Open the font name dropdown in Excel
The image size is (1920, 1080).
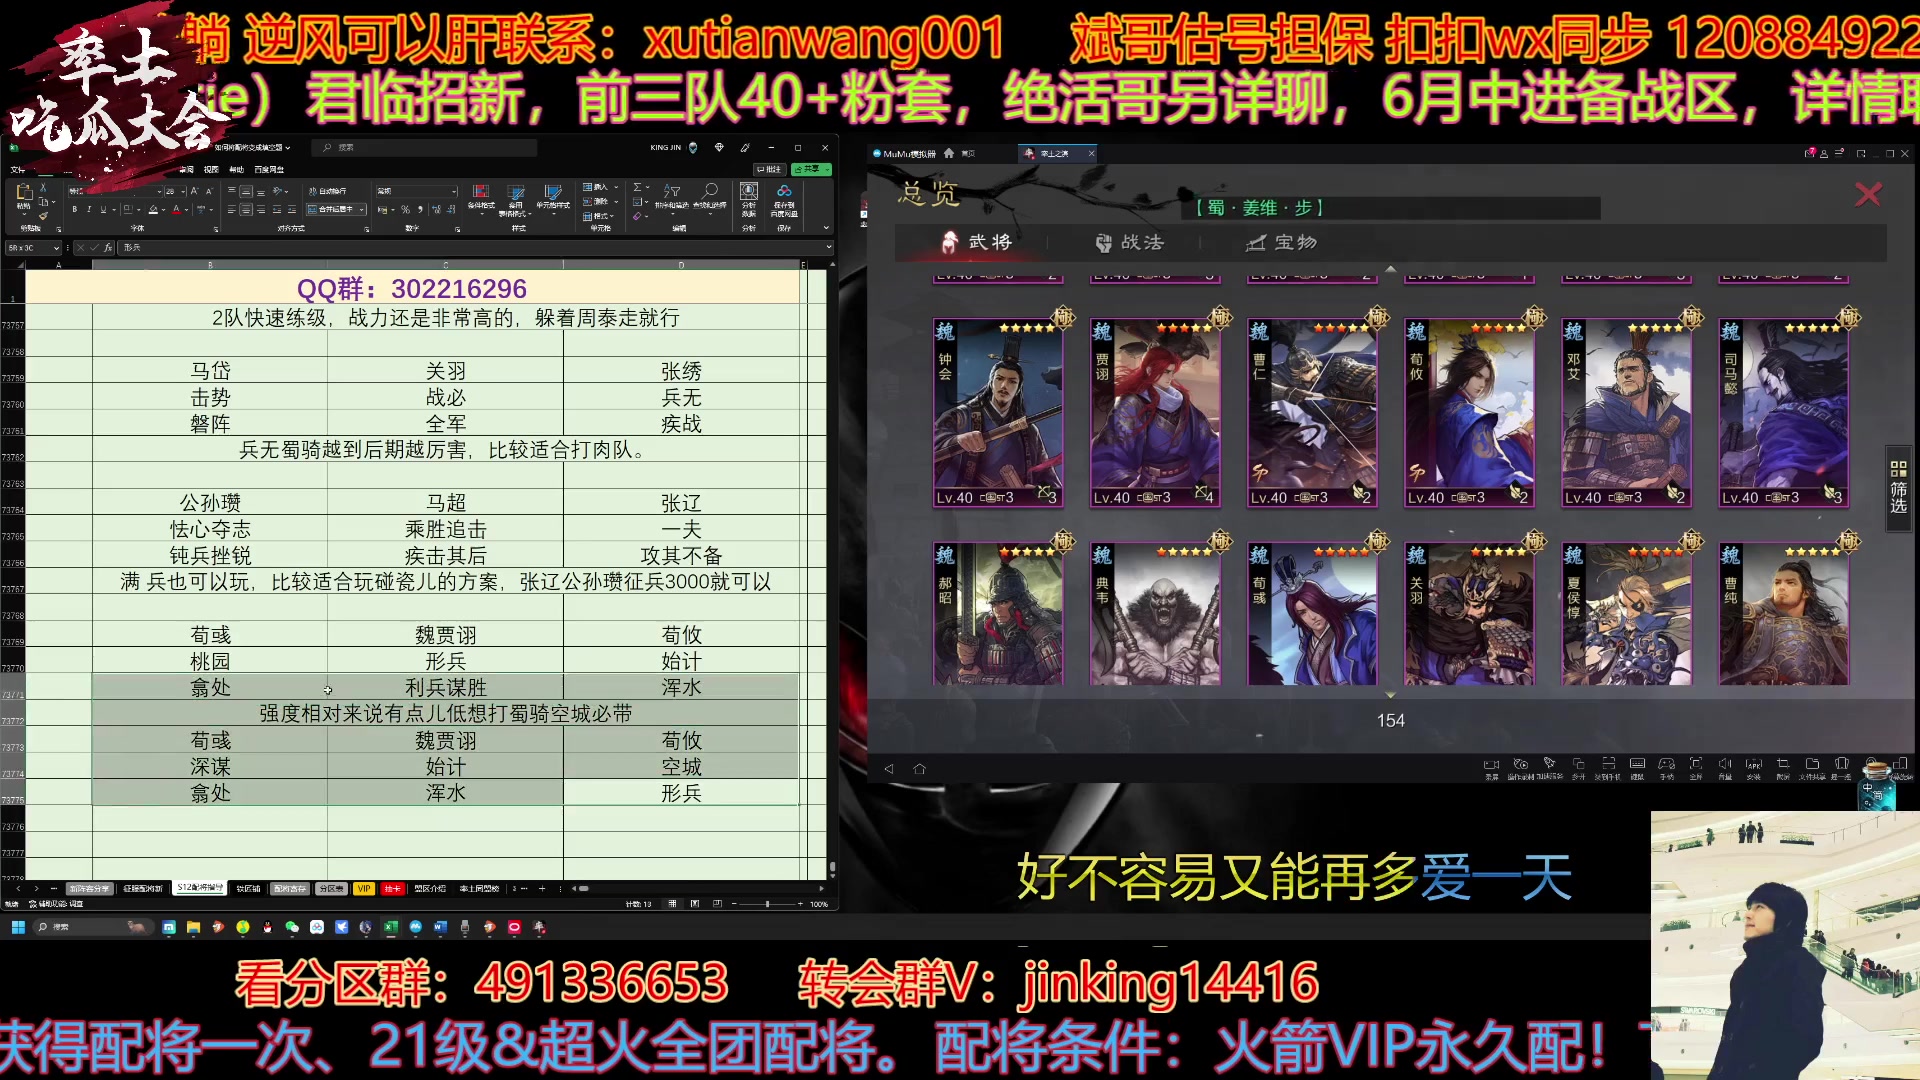[159, 192]
